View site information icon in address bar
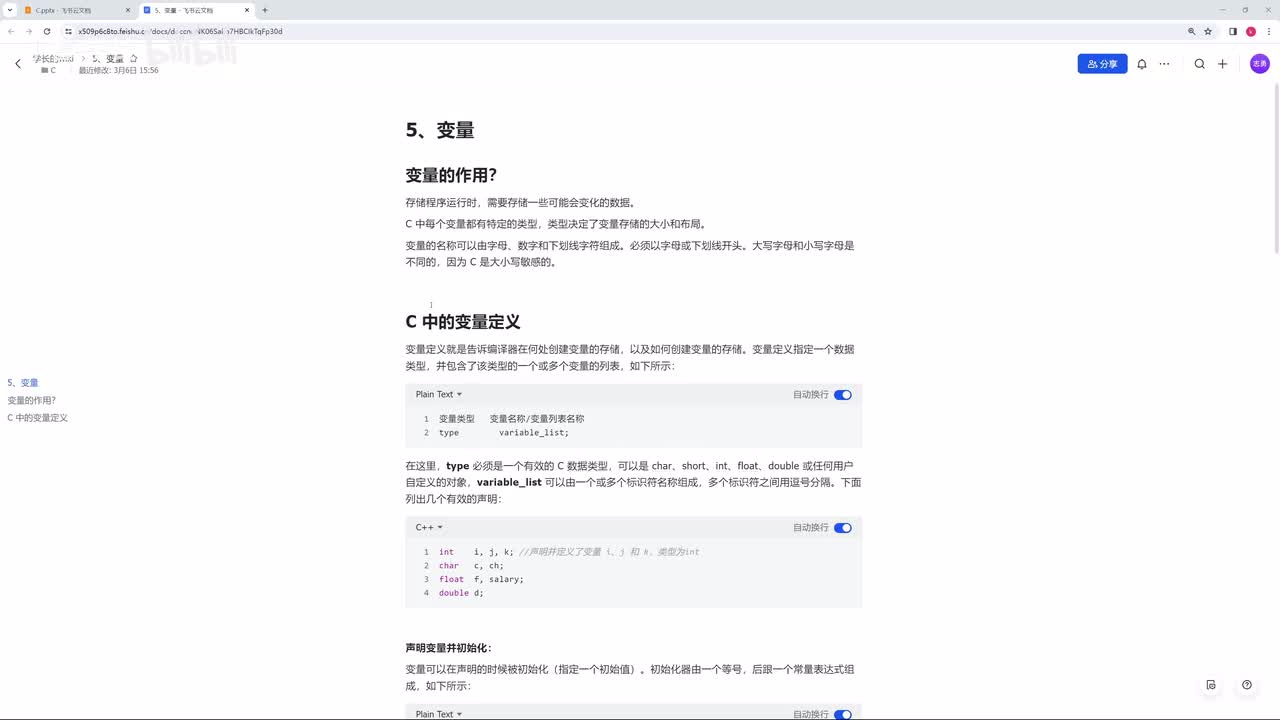Screen dimensions: 1280x720 pyautogui.click(x=70, y=31)
